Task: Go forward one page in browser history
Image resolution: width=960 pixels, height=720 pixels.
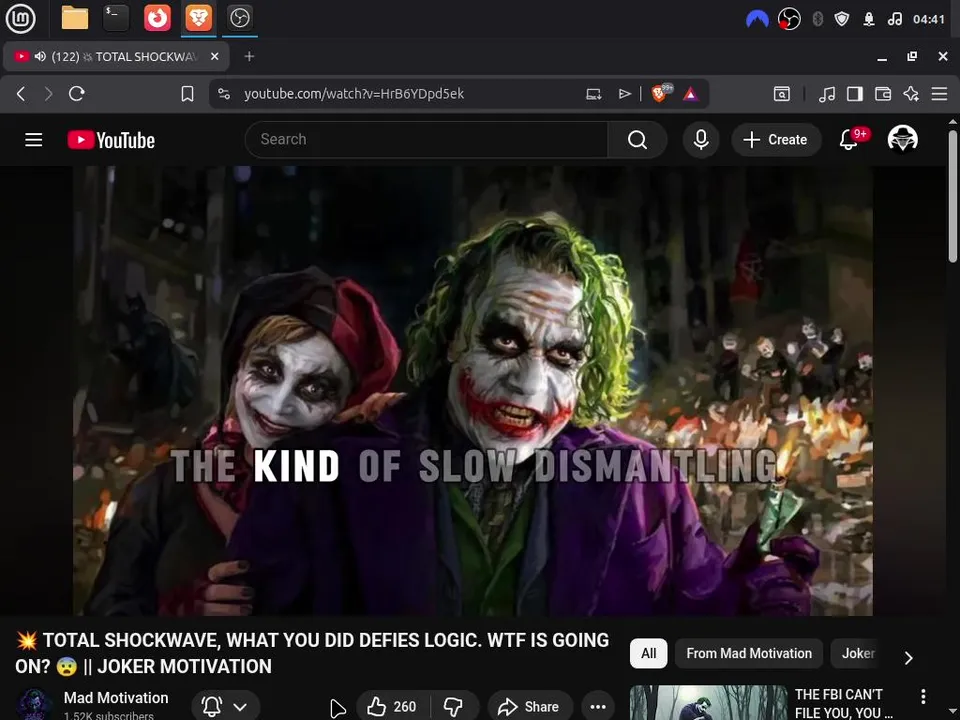Action: tap(48, 94)
